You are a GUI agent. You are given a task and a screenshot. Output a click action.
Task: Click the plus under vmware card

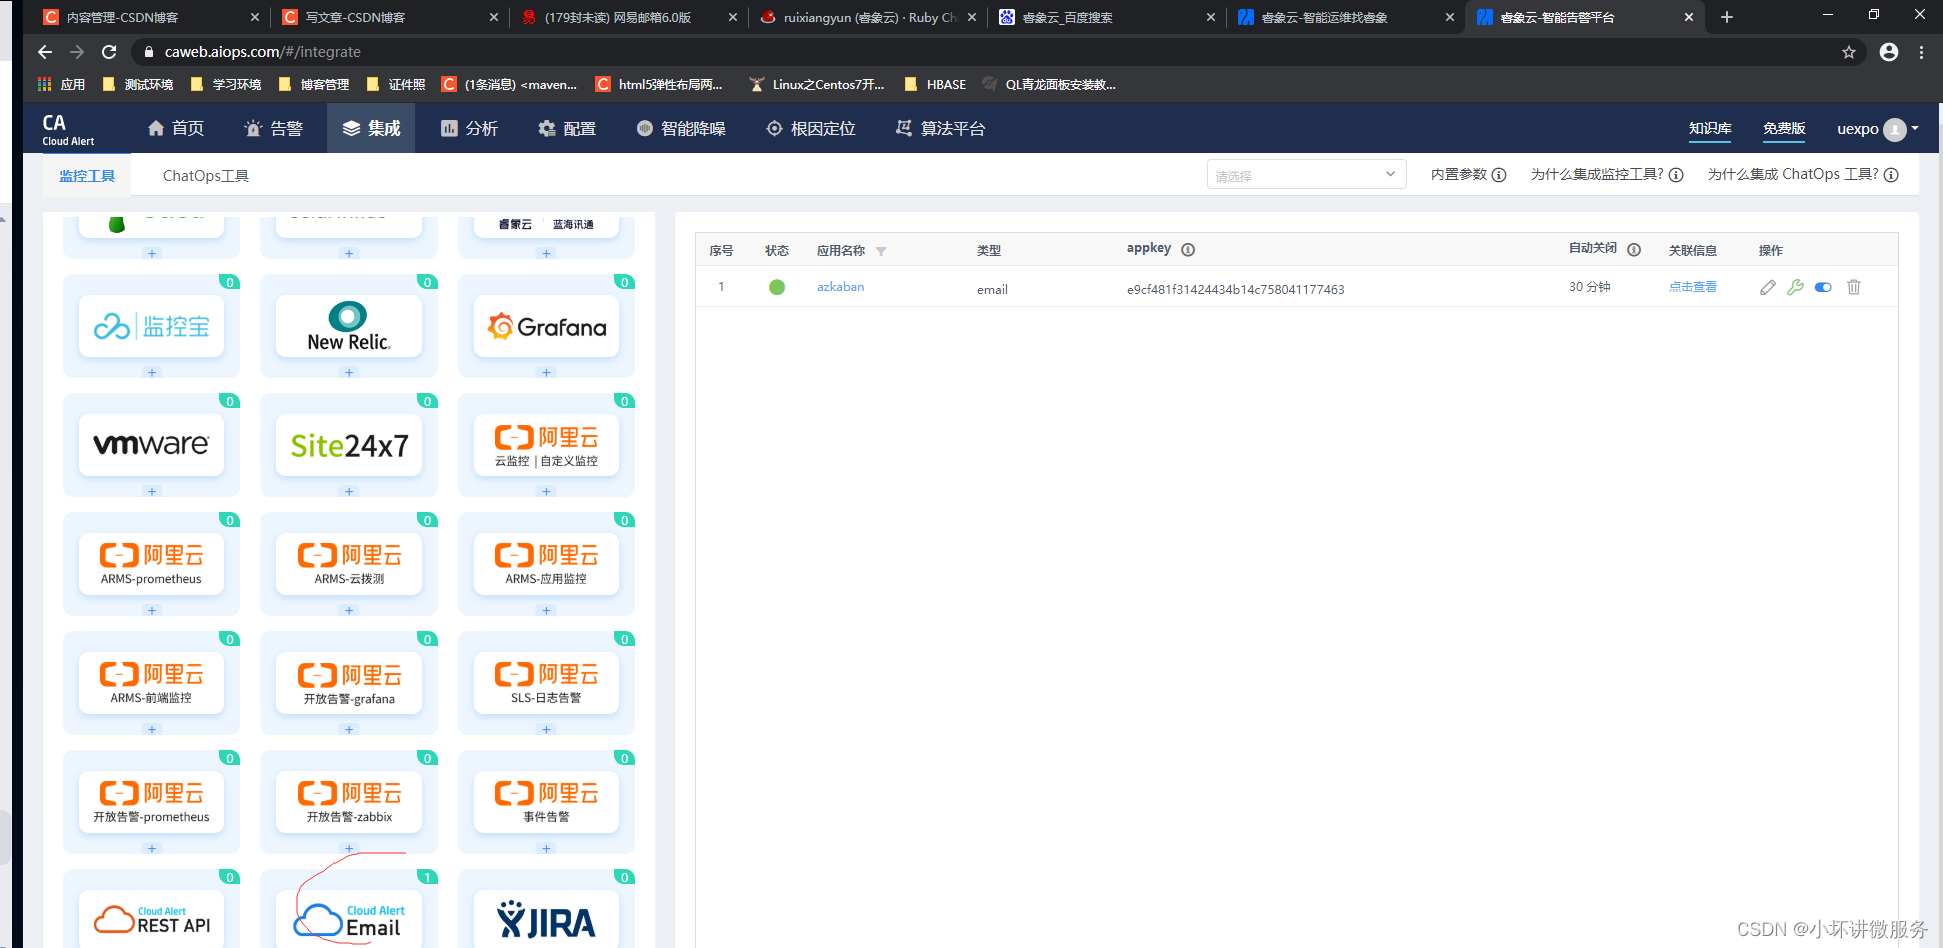pyautogui.click(x=152, y=491)
